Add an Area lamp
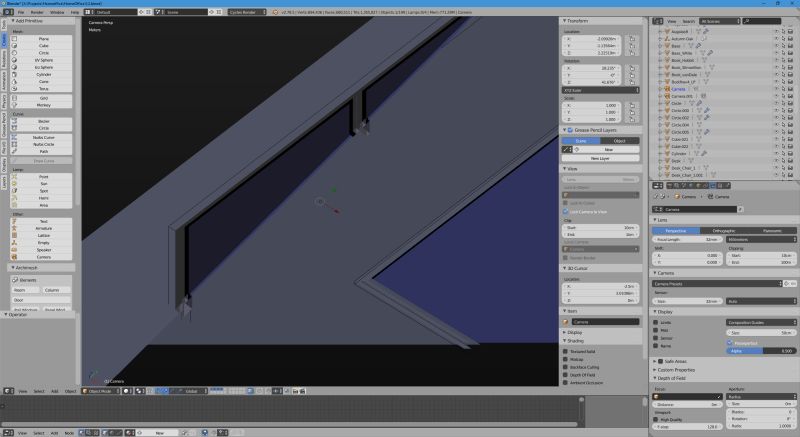Image resolution: width=800 pixels, height=437 pixels. click(41, 205)
